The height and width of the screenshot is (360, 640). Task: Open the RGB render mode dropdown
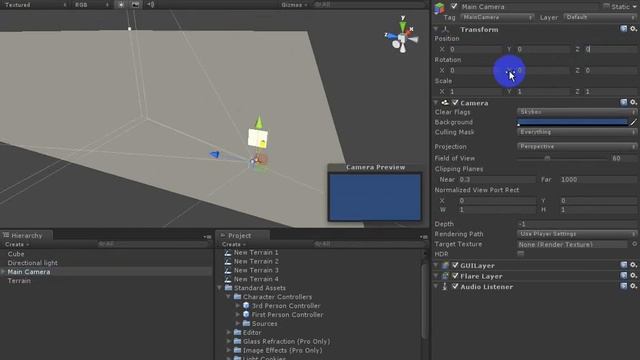pyautogui.click(x=91, y=5)
